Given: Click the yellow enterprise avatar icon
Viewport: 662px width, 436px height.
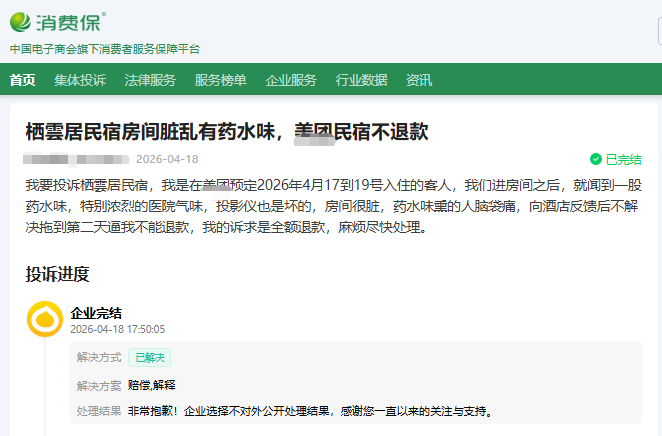Looking at the screenshot, I should click(45, 319).
